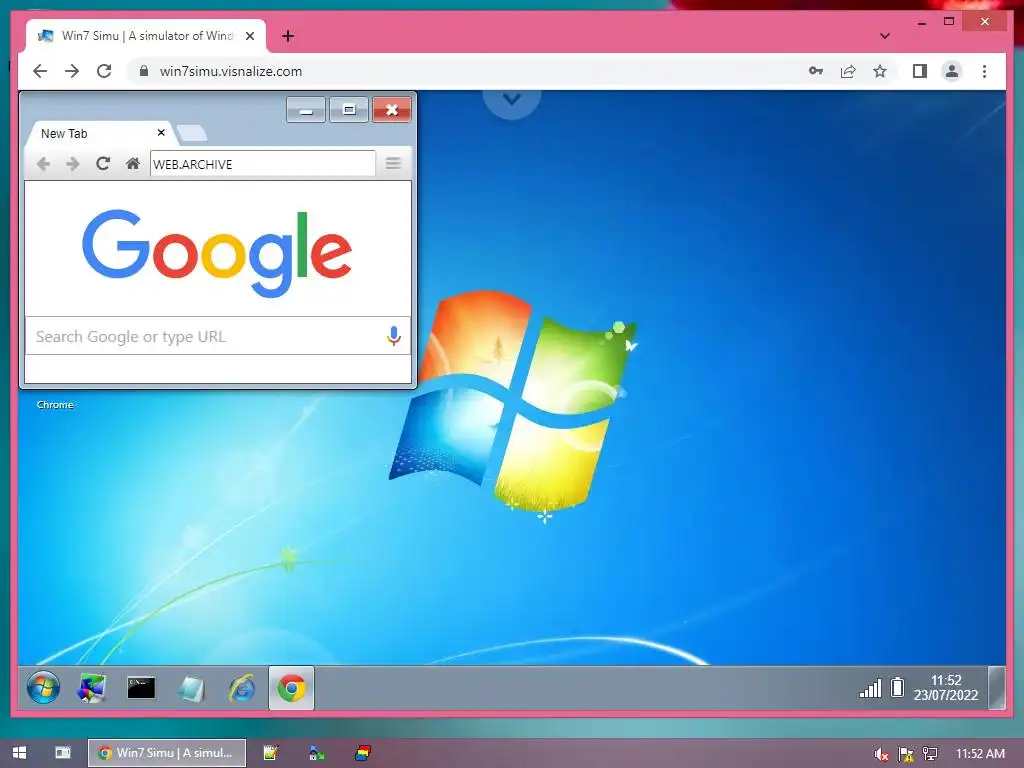Viewport: 1024px width, 768px height.
Task: Click back arrow in simulated Chrome
Action: pyautogui.click(x=44, y=163)
